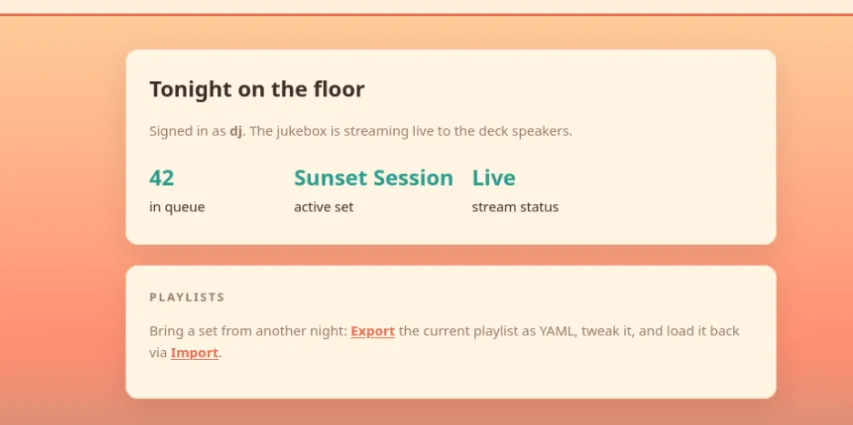This screenshot has width=853, height=425.
Task: Click the "active set" label
Action: click(x=324, y=207)
